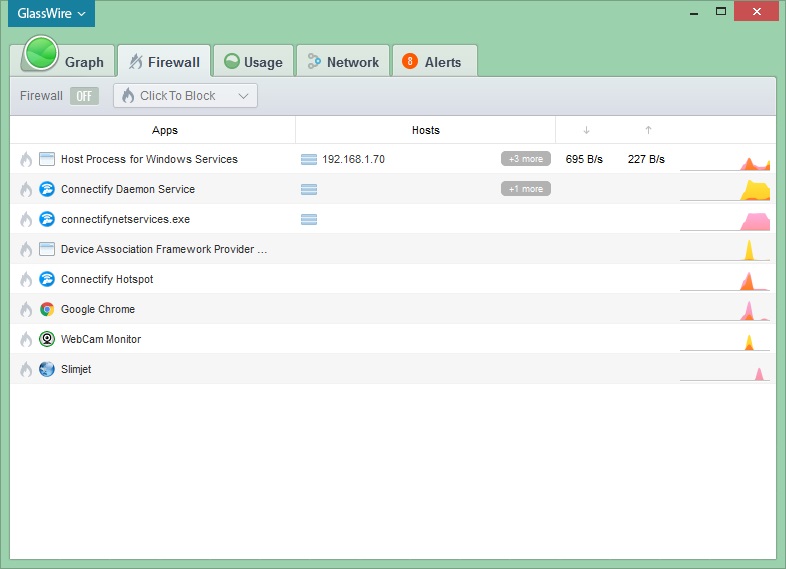Image resolution: width=786 pixels, height=569 pixels.
Task: Switch to the Graph tab
Action: point(63,61)
